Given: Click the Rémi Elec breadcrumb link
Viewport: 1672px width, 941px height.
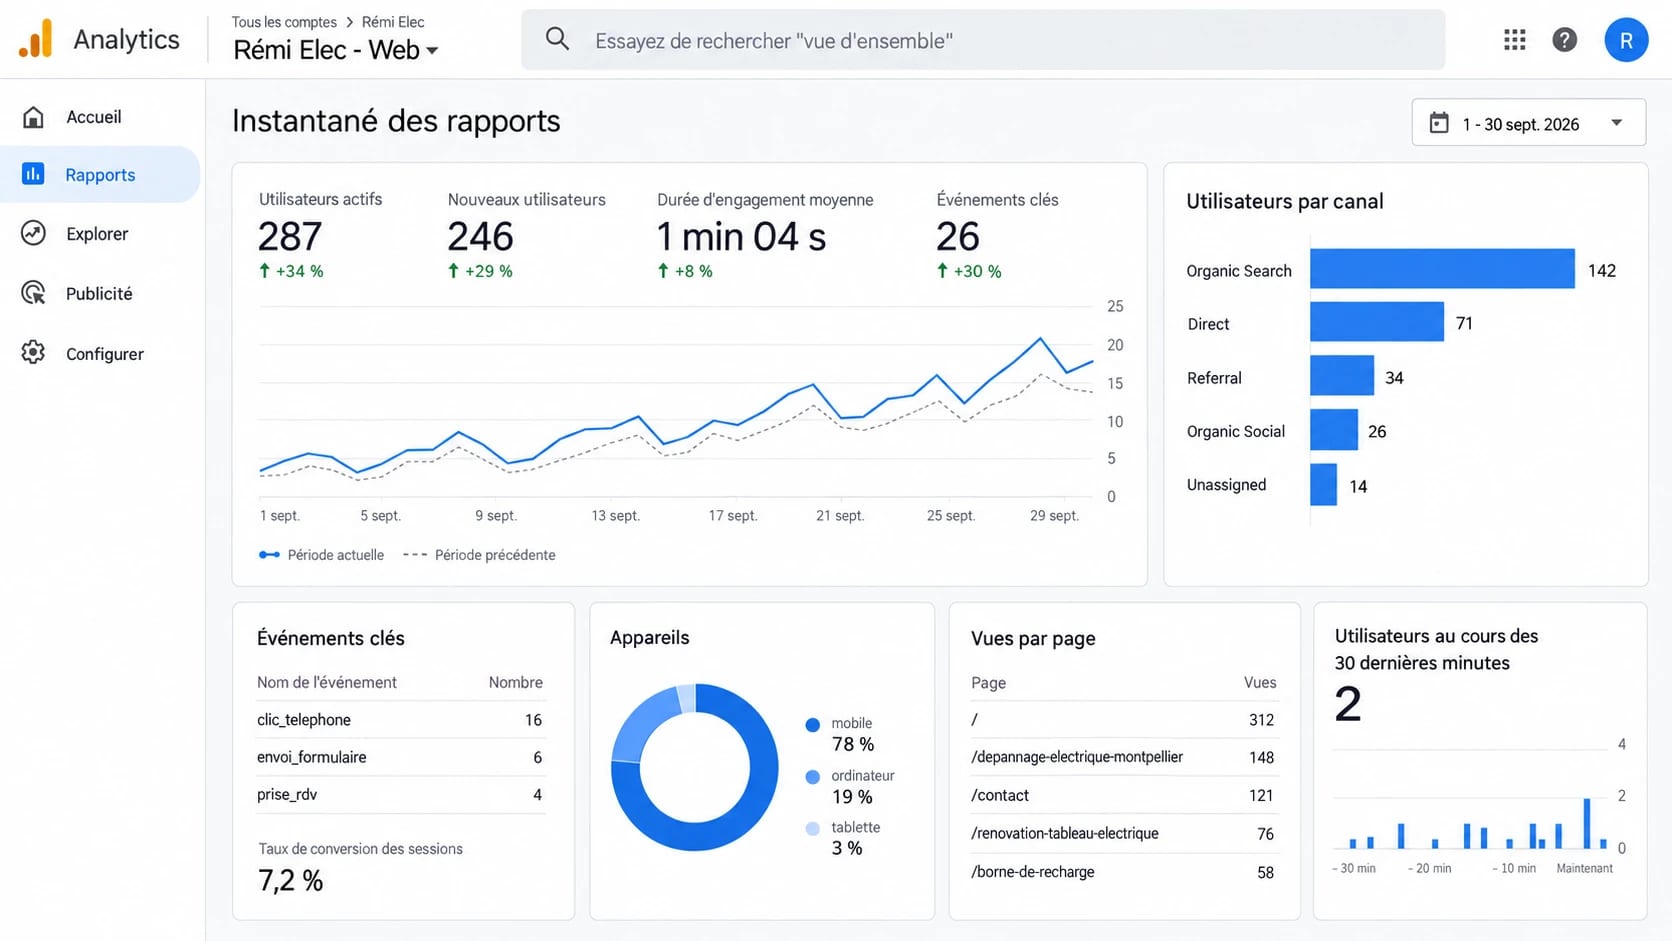Looking at the screenshot, I should [x=393, y=22].
